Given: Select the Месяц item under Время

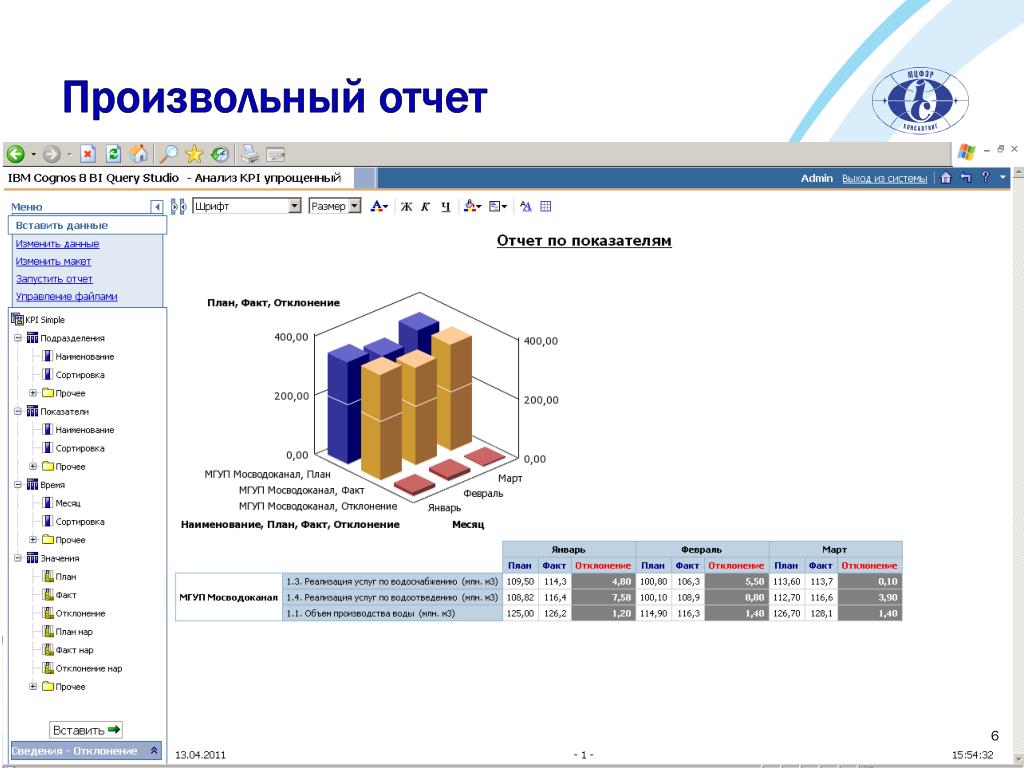Looking at the screenshot, I should click(x=68, y=503).
